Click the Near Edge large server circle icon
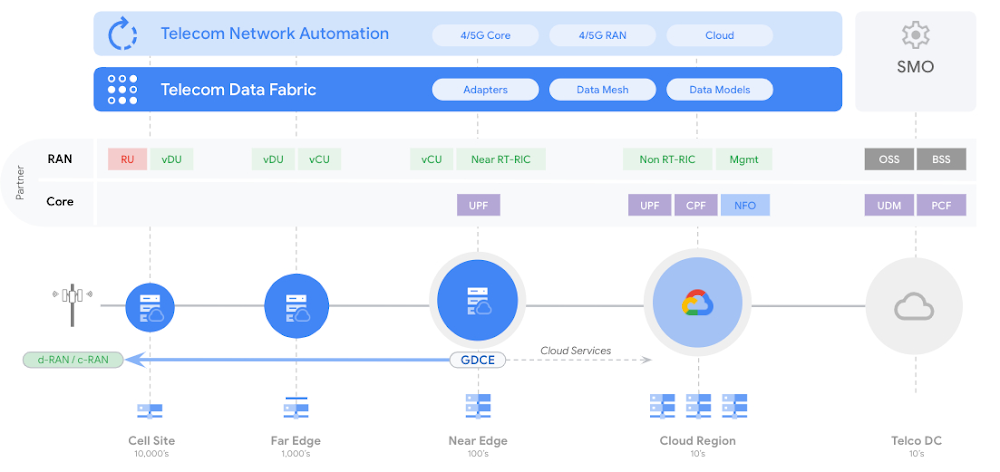 [477, 300]
